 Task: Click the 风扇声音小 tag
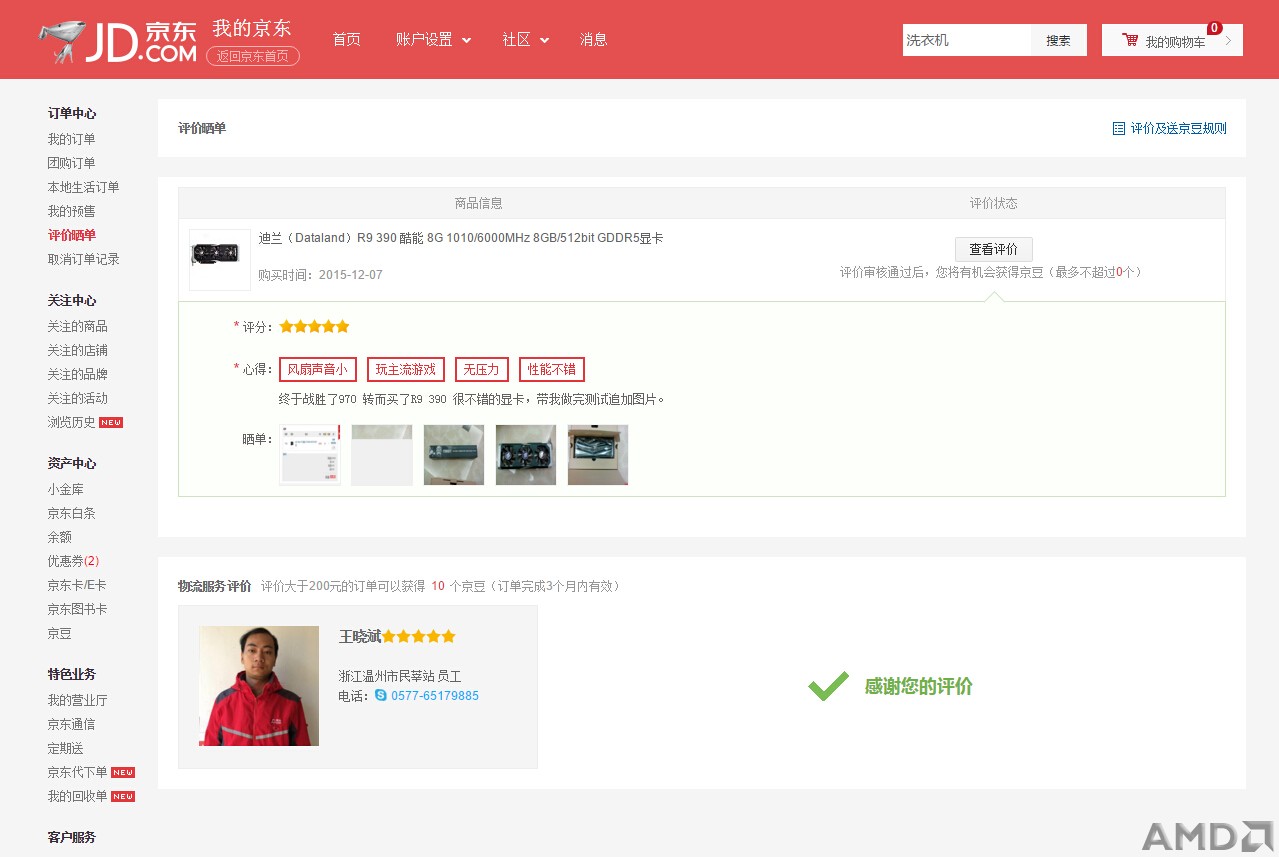click(318, 369)
